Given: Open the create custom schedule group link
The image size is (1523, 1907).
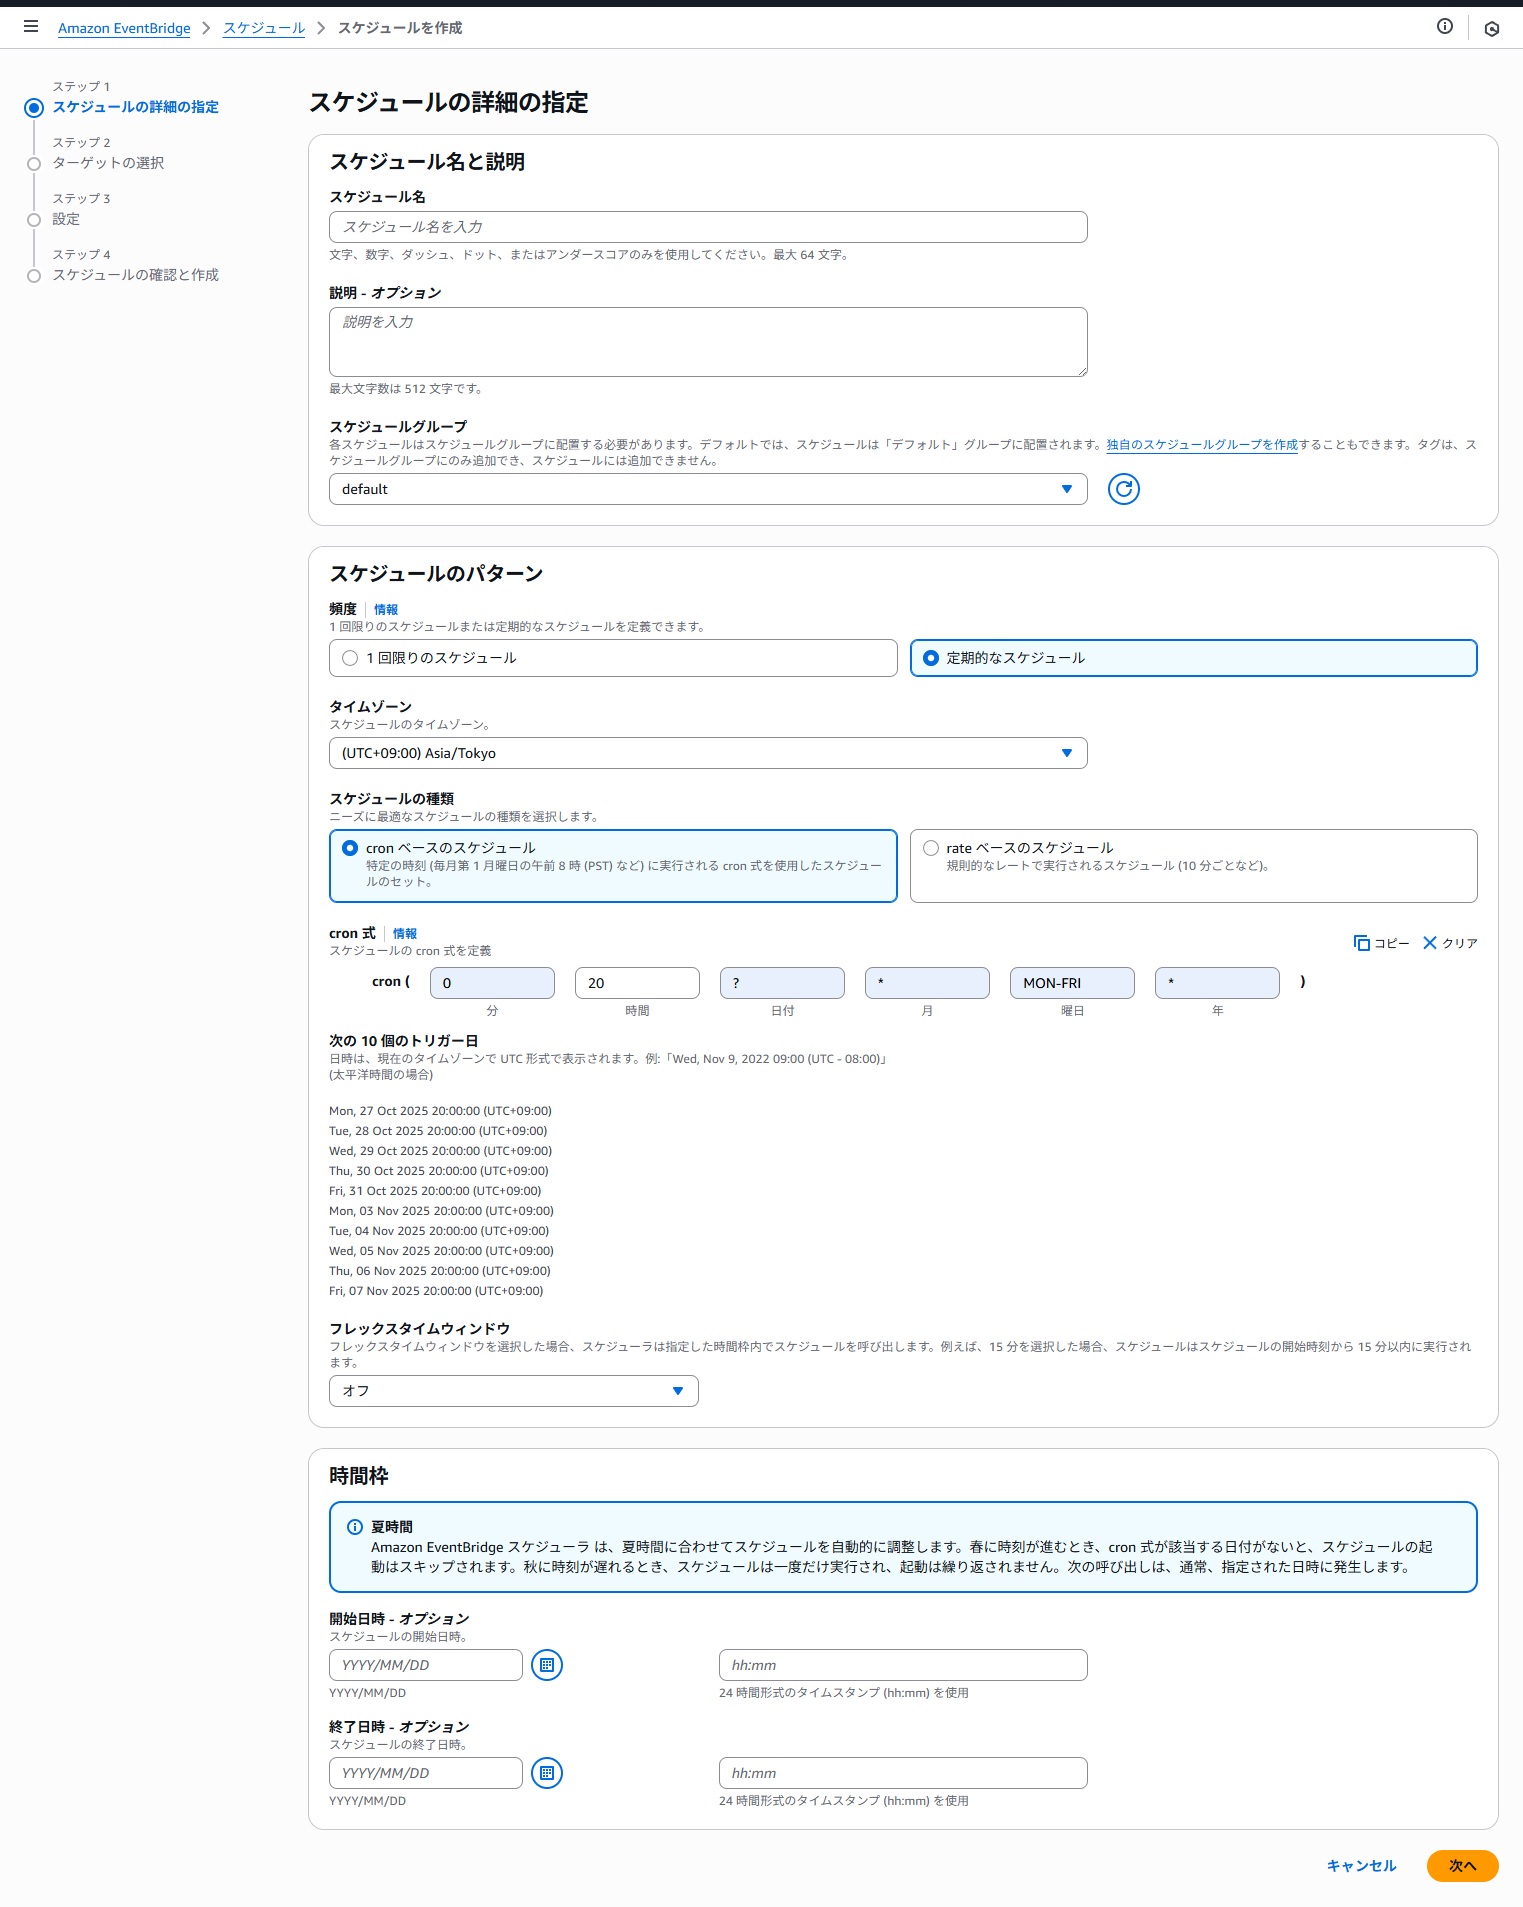Looking at the screenshot, I should (x=1201, y=445).
